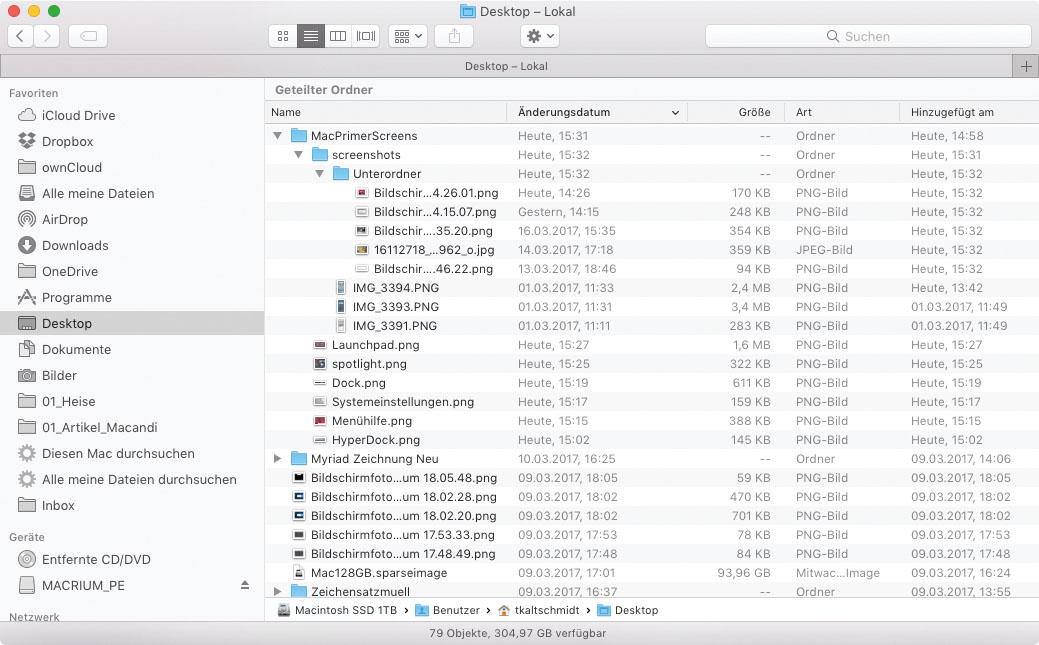Go back to previous folder

click(21, 36)
